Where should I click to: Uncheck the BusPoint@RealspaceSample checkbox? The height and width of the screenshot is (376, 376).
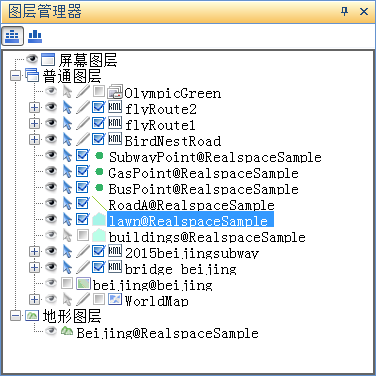(82, 187)
